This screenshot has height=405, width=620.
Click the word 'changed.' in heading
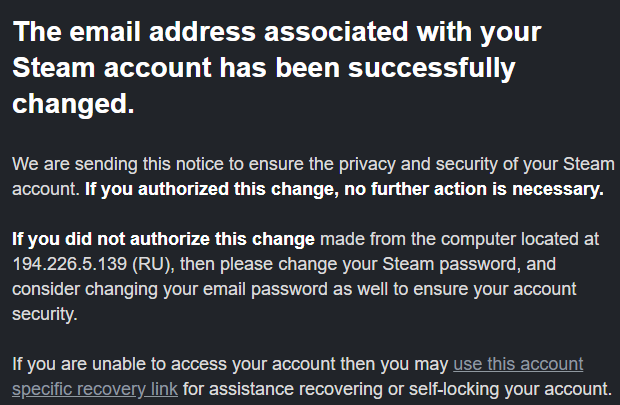tap(73, 104)
